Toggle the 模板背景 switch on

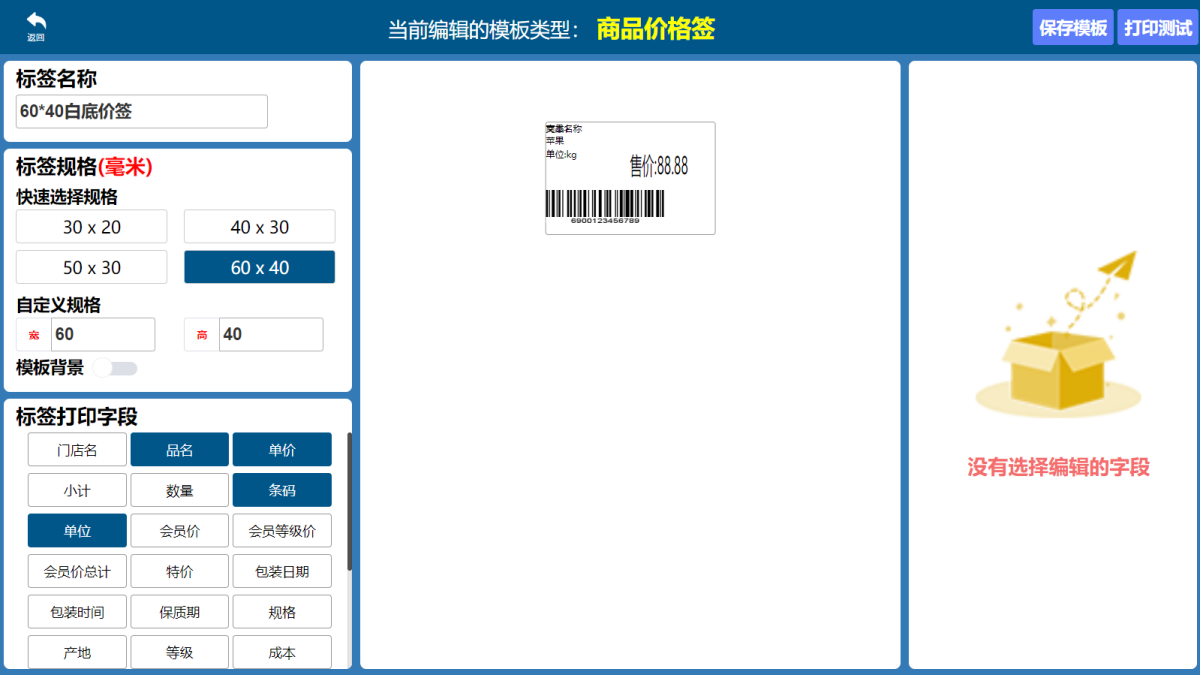point(115,368)
